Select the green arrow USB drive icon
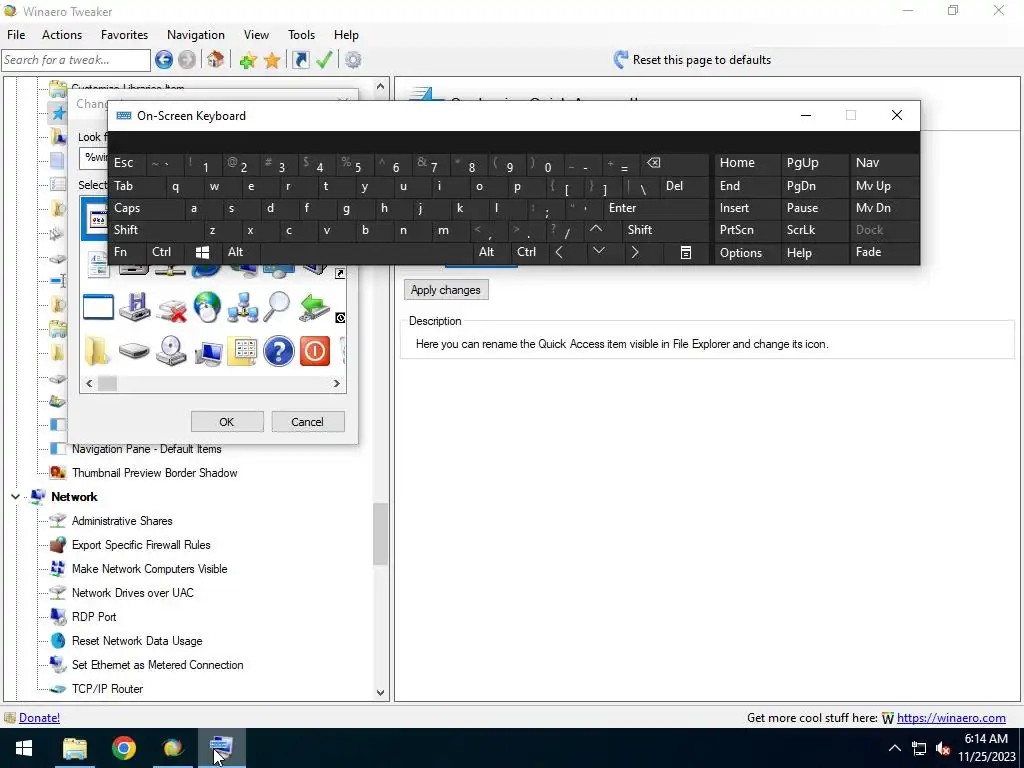1024x768 pixels. tap(314, 307)
